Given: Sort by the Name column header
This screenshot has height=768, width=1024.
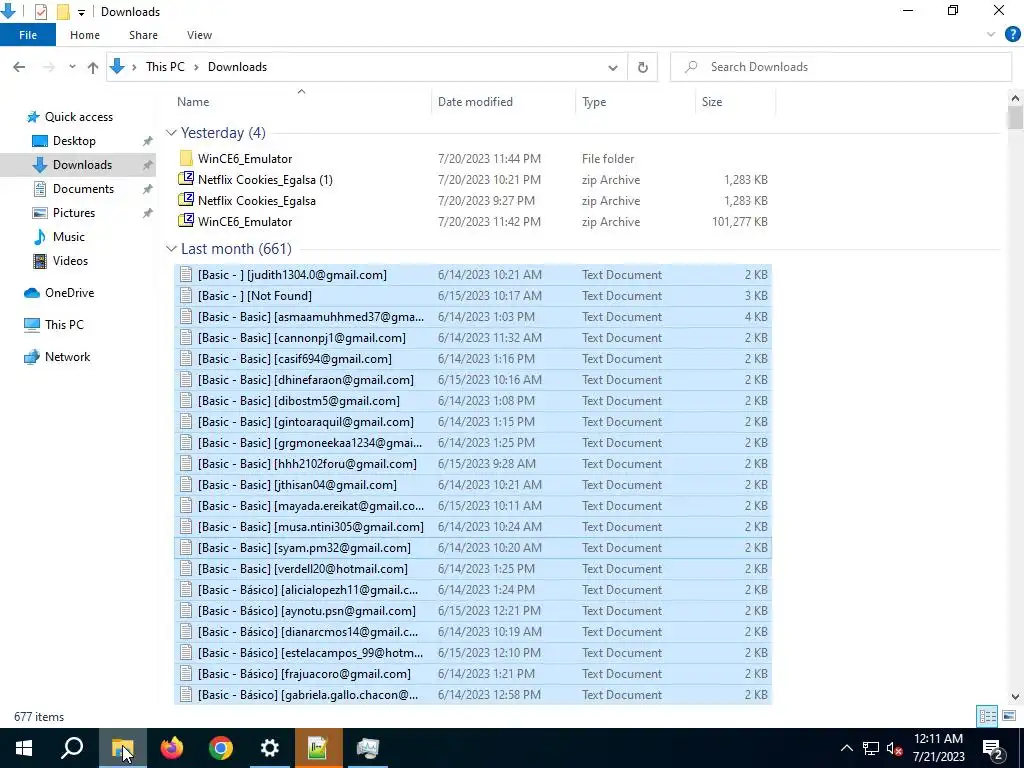Looking at the screenshot, I should pos(300,101).
